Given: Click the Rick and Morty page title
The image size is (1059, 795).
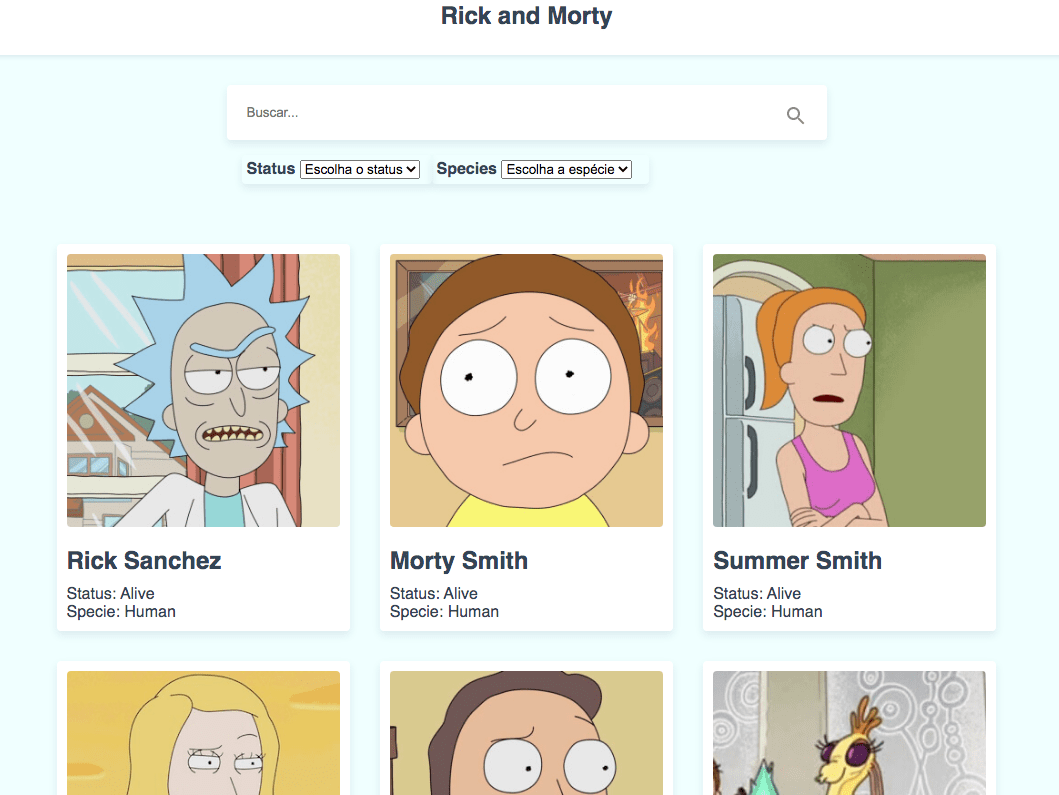Looking at the screenshot, I should [x=526, y=16].
